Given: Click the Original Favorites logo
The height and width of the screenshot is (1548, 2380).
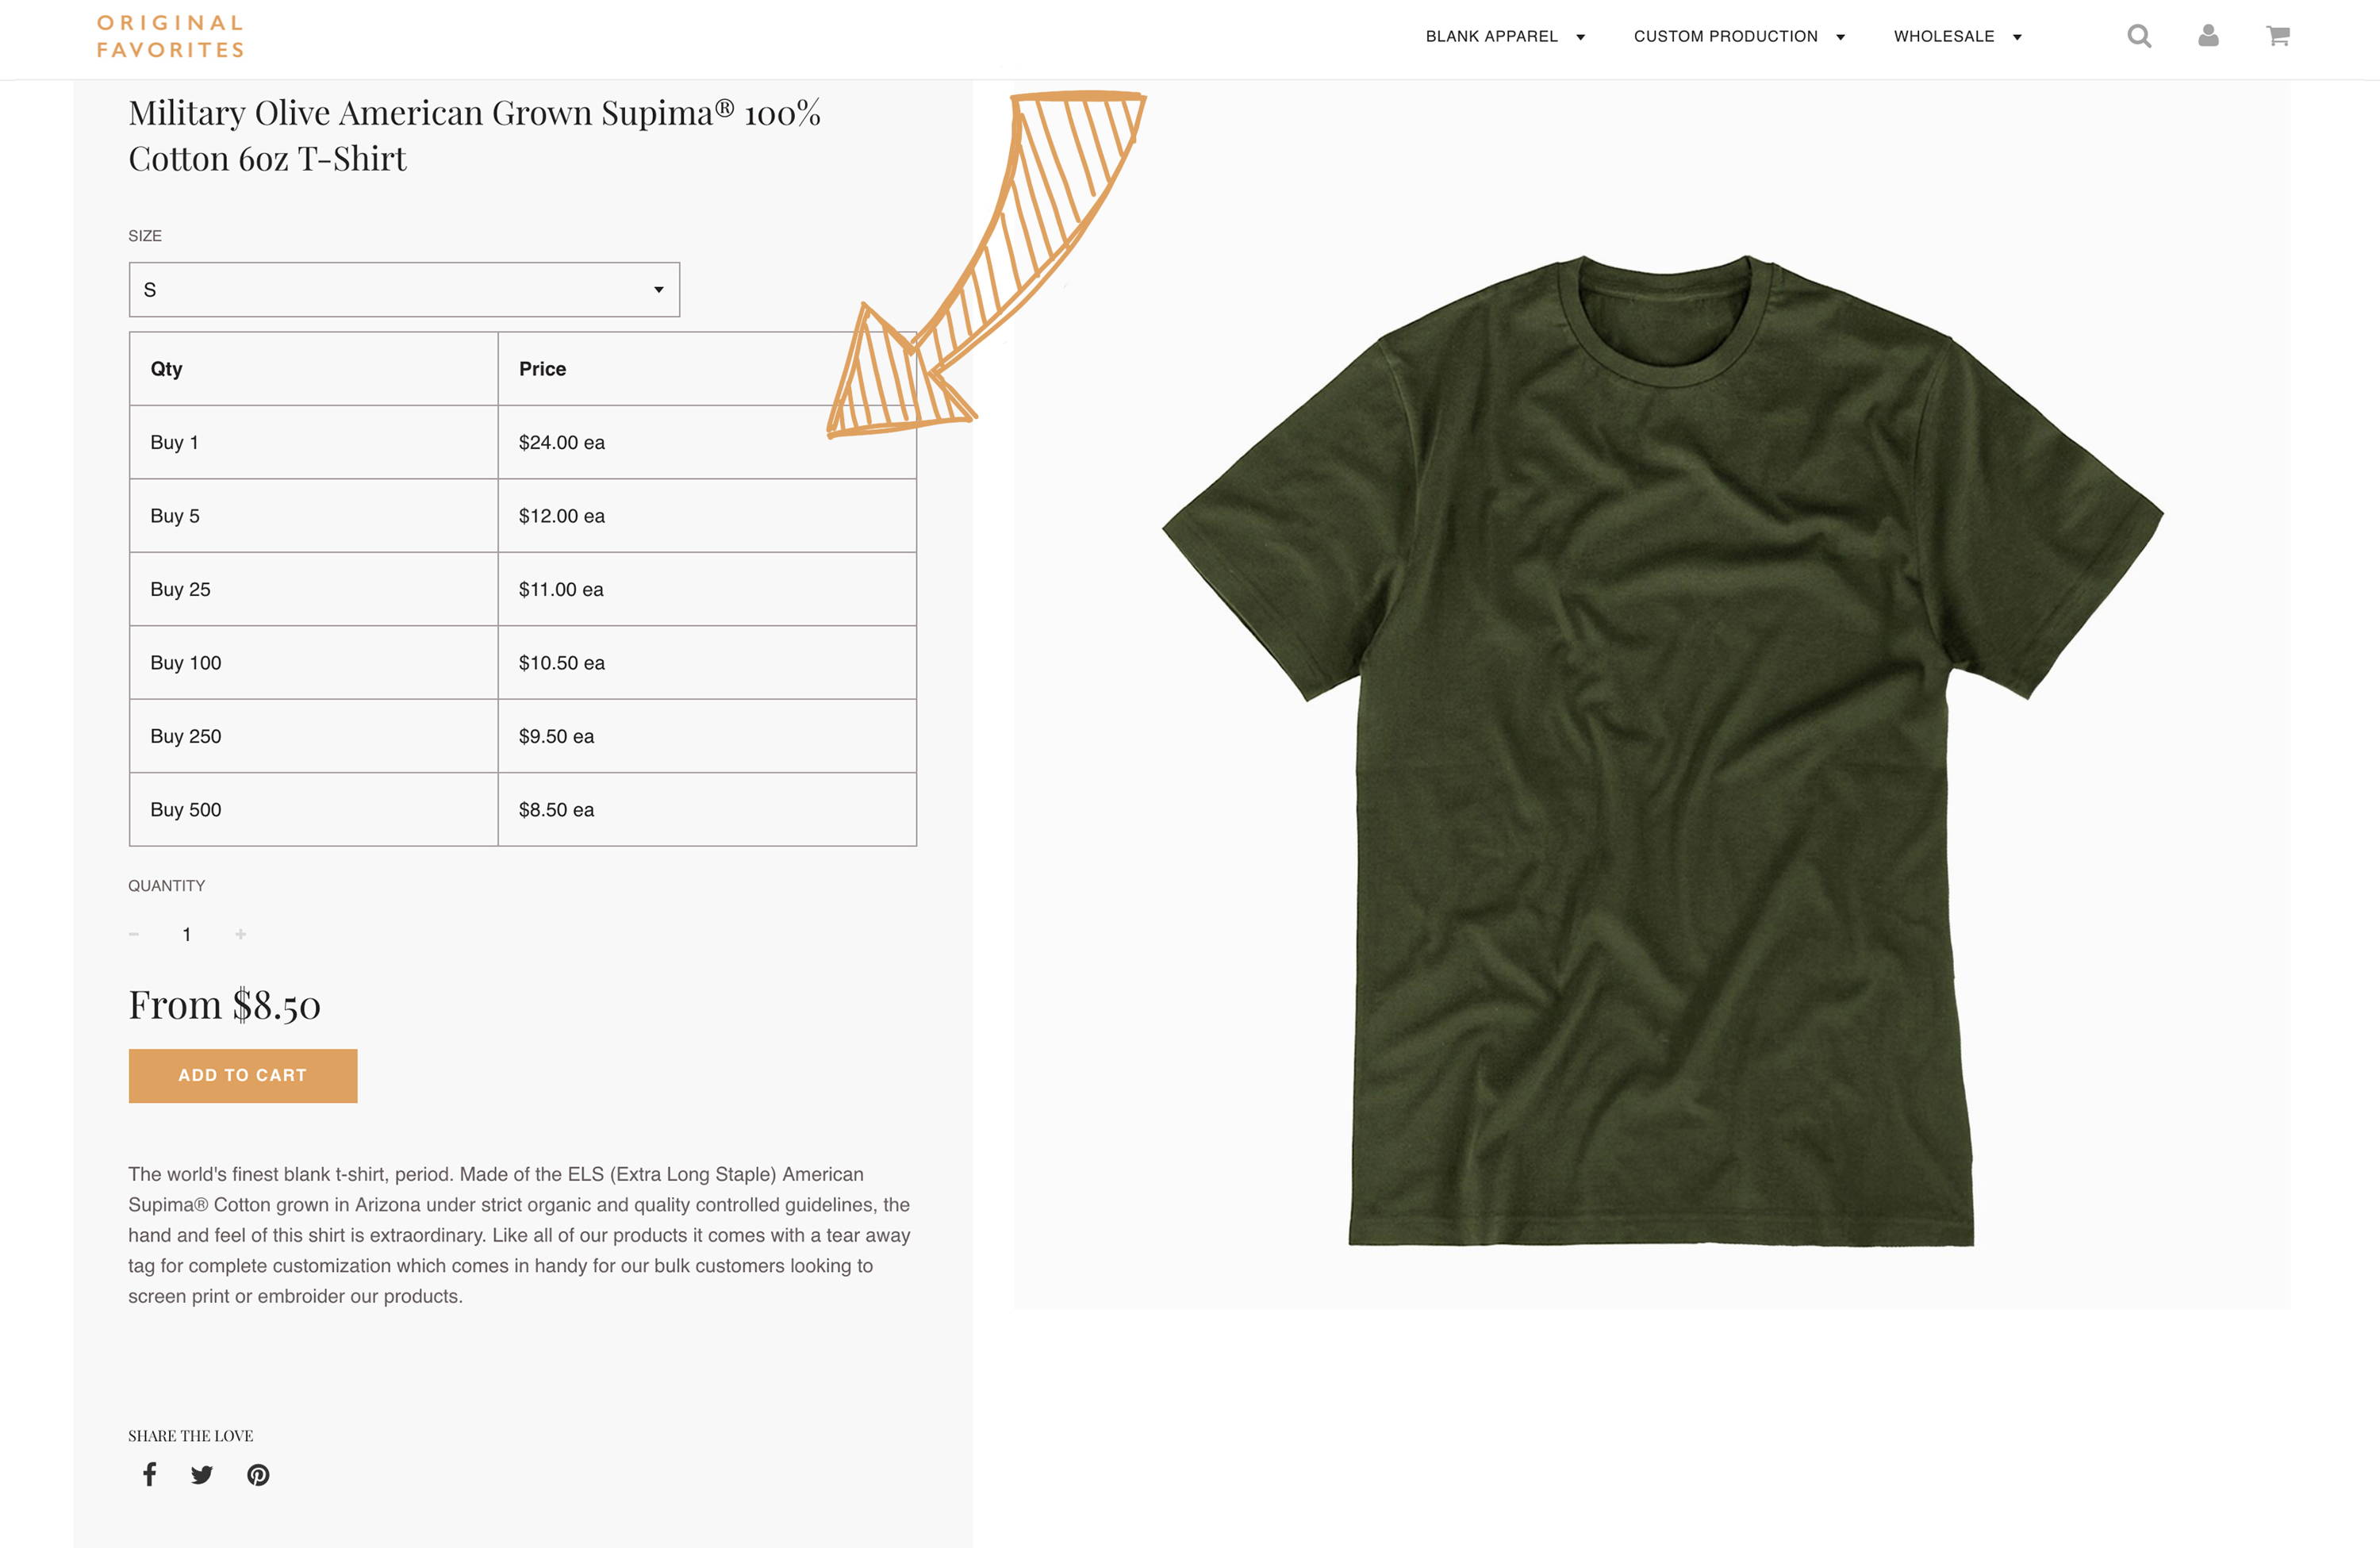Looking at the screenshot, I should (x=170, y=36).
